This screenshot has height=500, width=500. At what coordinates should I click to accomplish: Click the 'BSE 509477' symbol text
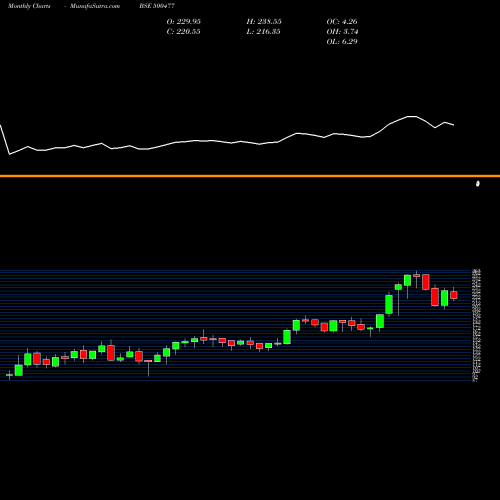[x=157, y=6]
